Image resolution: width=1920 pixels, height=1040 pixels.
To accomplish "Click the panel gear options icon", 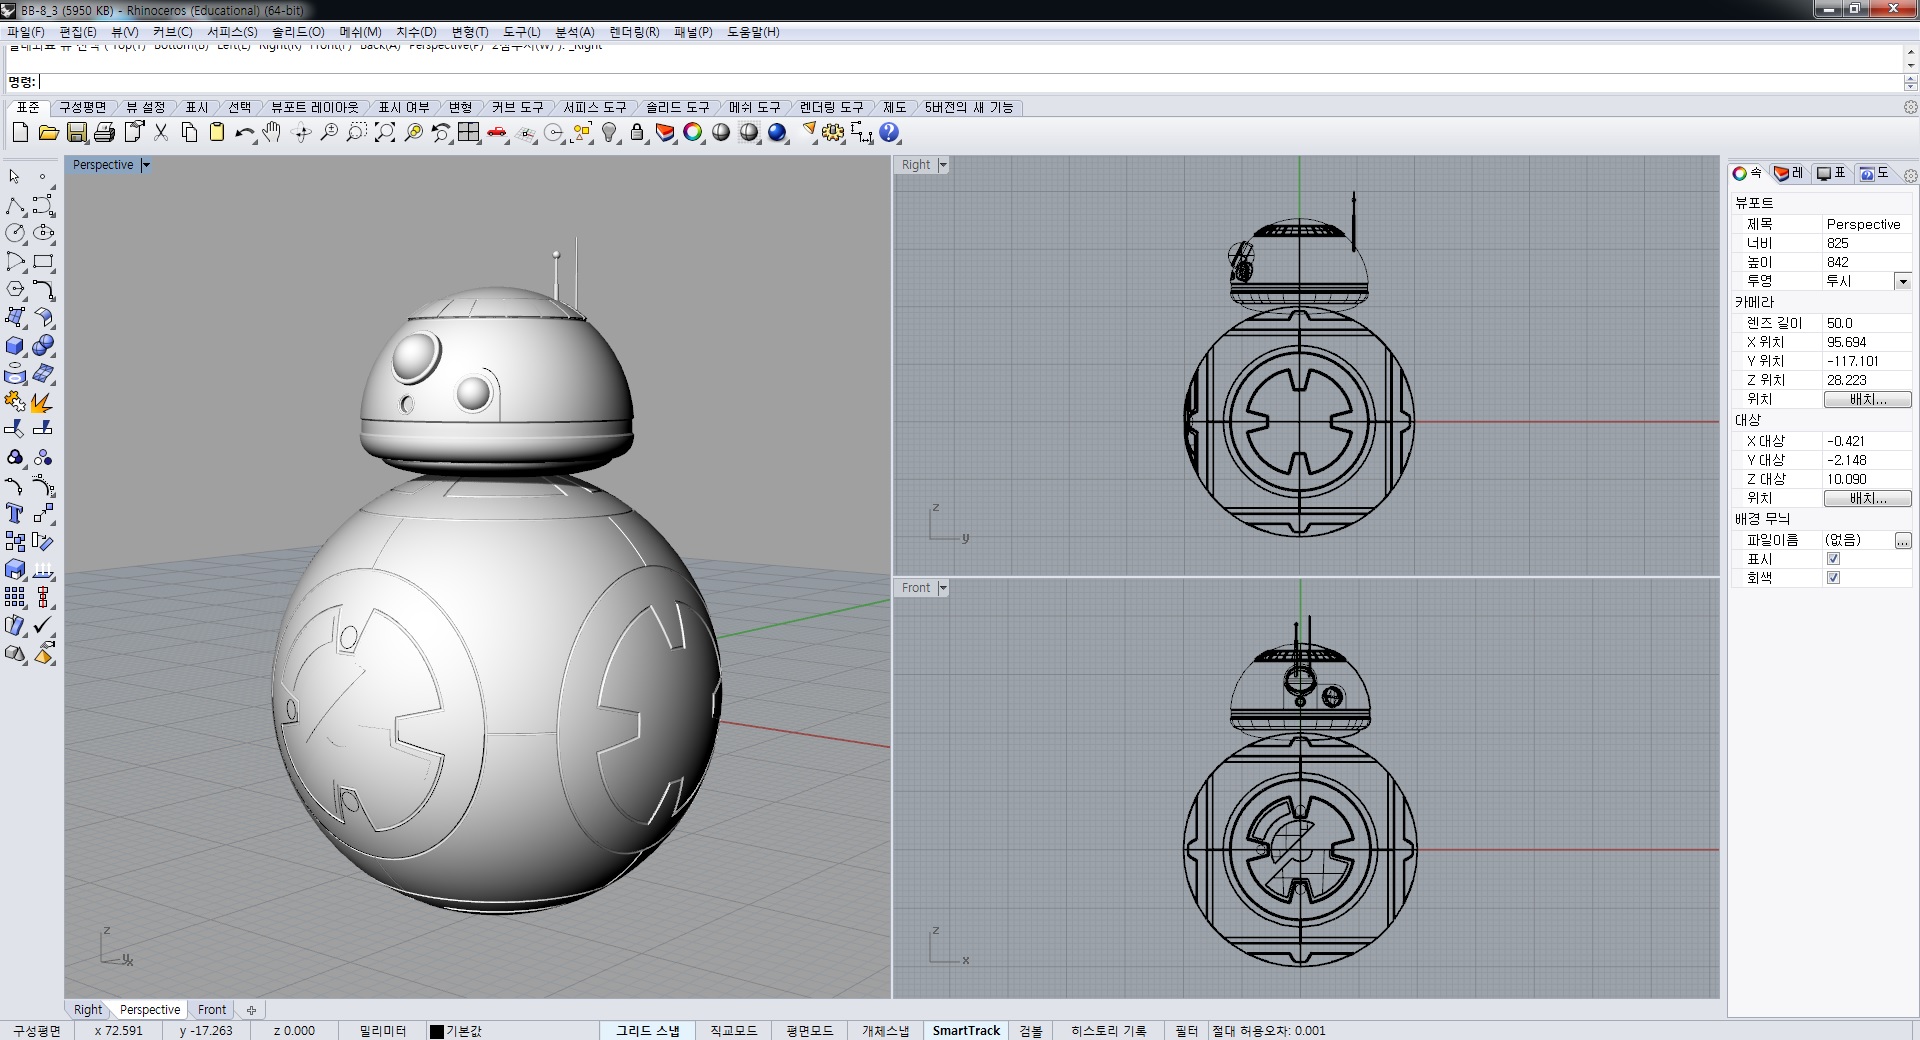I will pos(1910,176).
